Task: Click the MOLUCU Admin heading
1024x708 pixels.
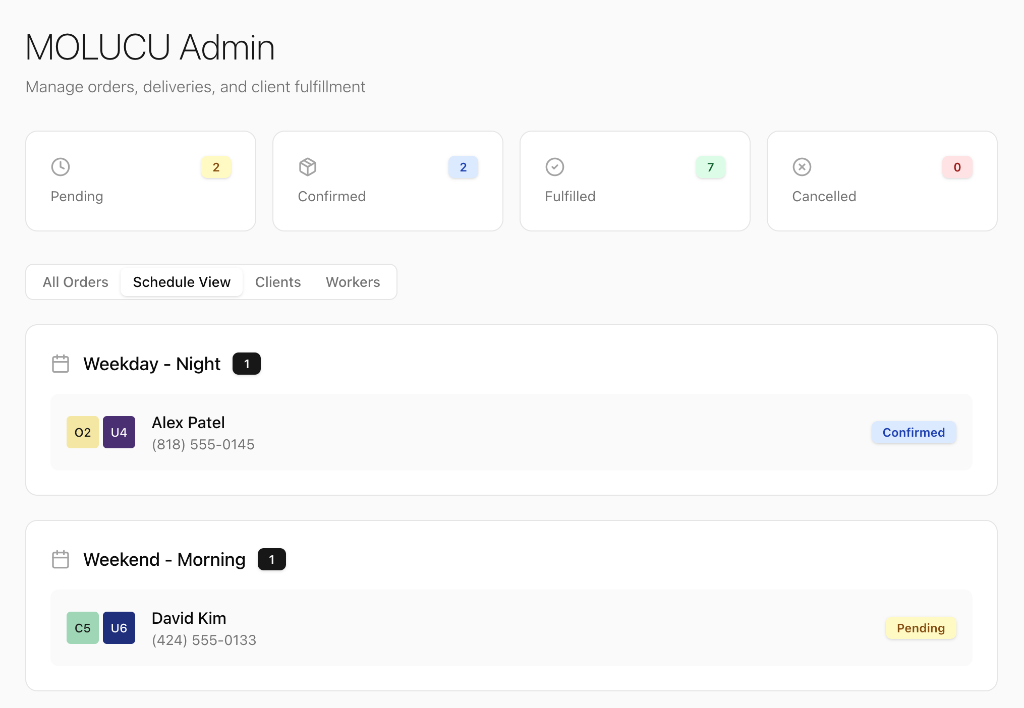Action: pyautogui.click(x=150, y=48)
